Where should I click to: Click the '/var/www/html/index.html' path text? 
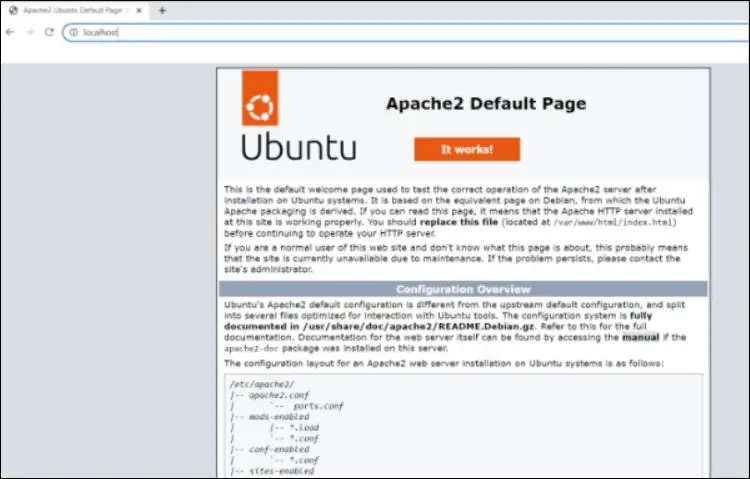pyautogui.click(x=614, y=223)
